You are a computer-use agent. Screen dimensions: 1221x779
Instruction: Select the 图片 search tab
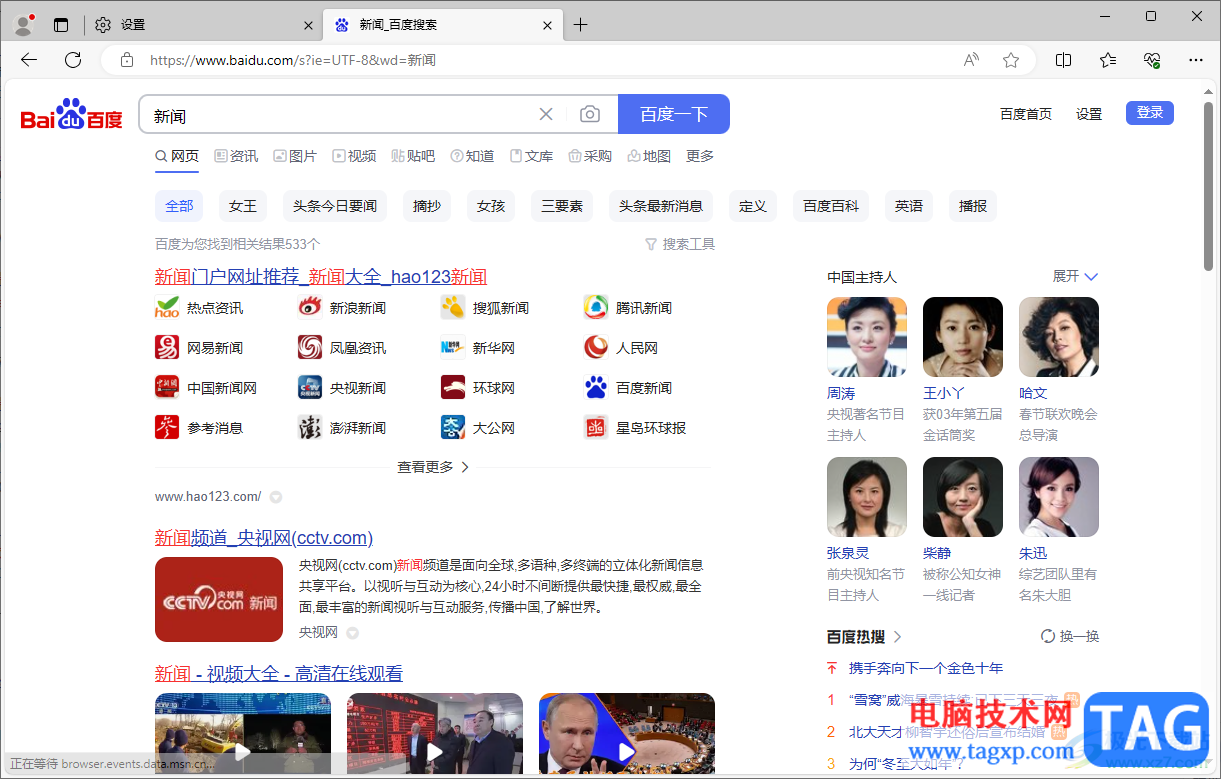(295, 156)
